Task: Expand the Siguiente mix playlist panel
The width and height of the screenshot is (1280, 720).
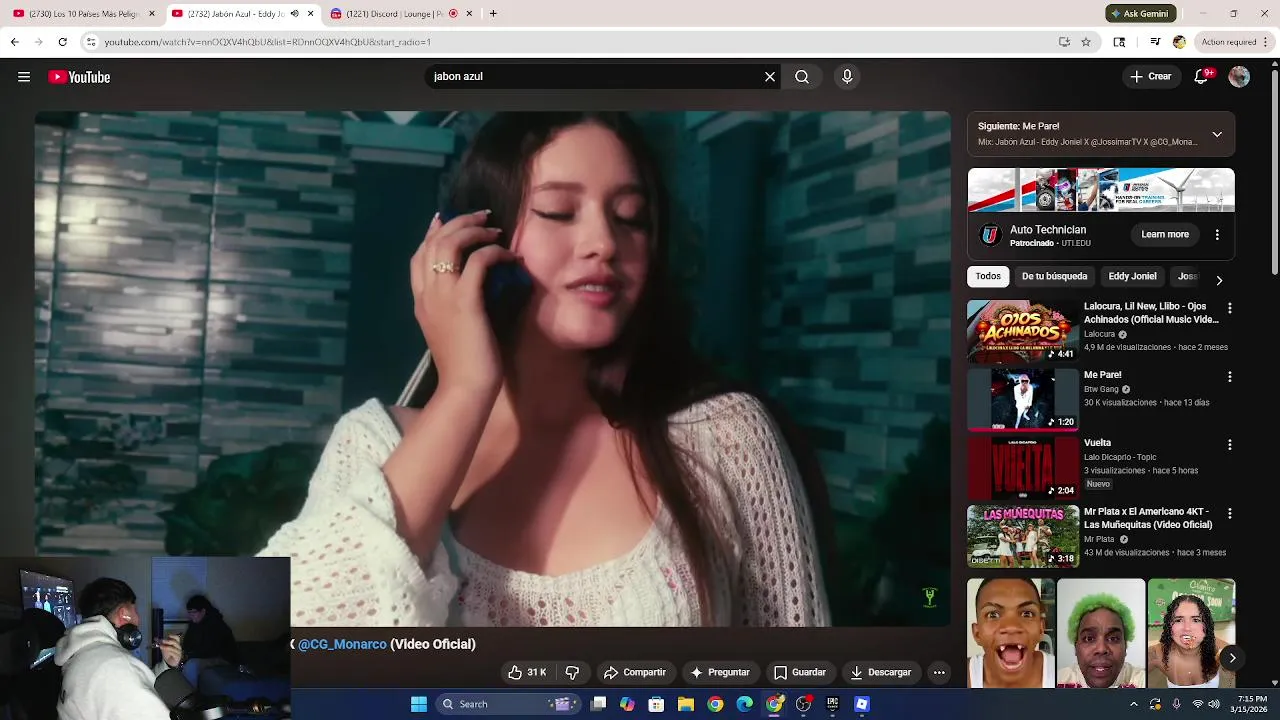Action: point(1217,134)
